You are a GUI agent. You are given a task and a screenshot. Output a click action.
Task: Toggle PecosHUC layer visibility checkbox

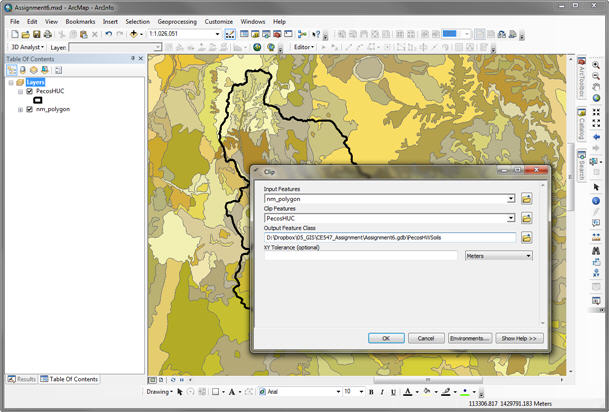coord(30,91)
